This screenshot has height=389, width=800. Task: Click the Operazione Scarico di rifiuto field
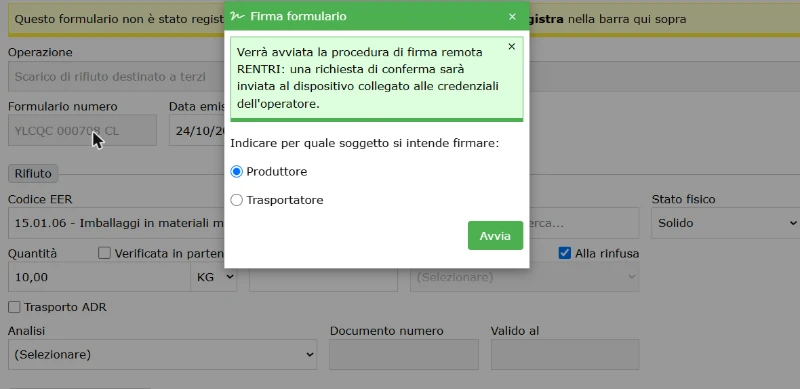[116, 77]
